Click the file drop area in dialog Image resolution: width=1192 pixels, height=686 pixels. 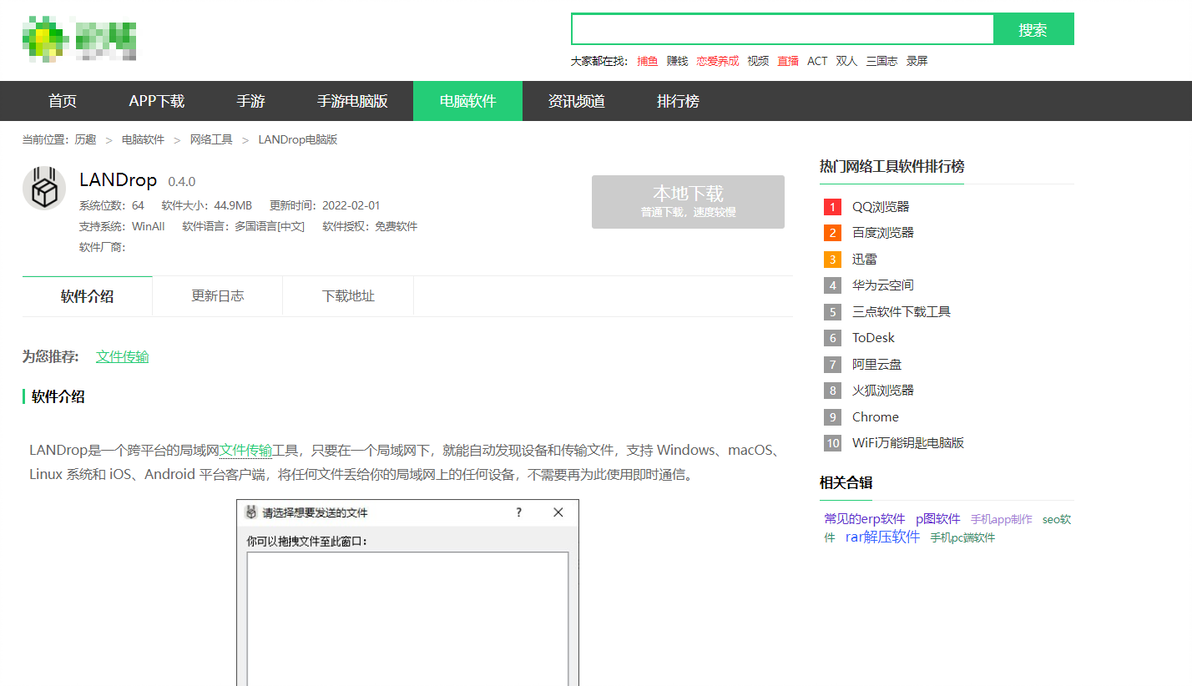tap(407, 619)
